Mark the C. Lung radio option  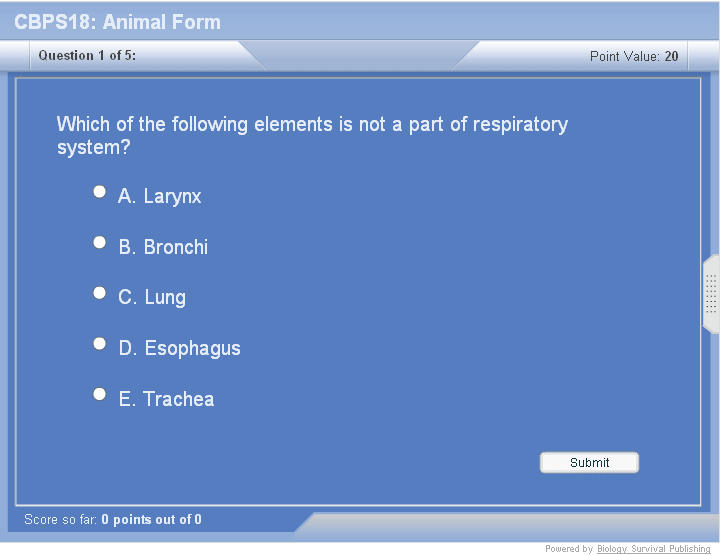pyautogui.click(x=99, y=293)
